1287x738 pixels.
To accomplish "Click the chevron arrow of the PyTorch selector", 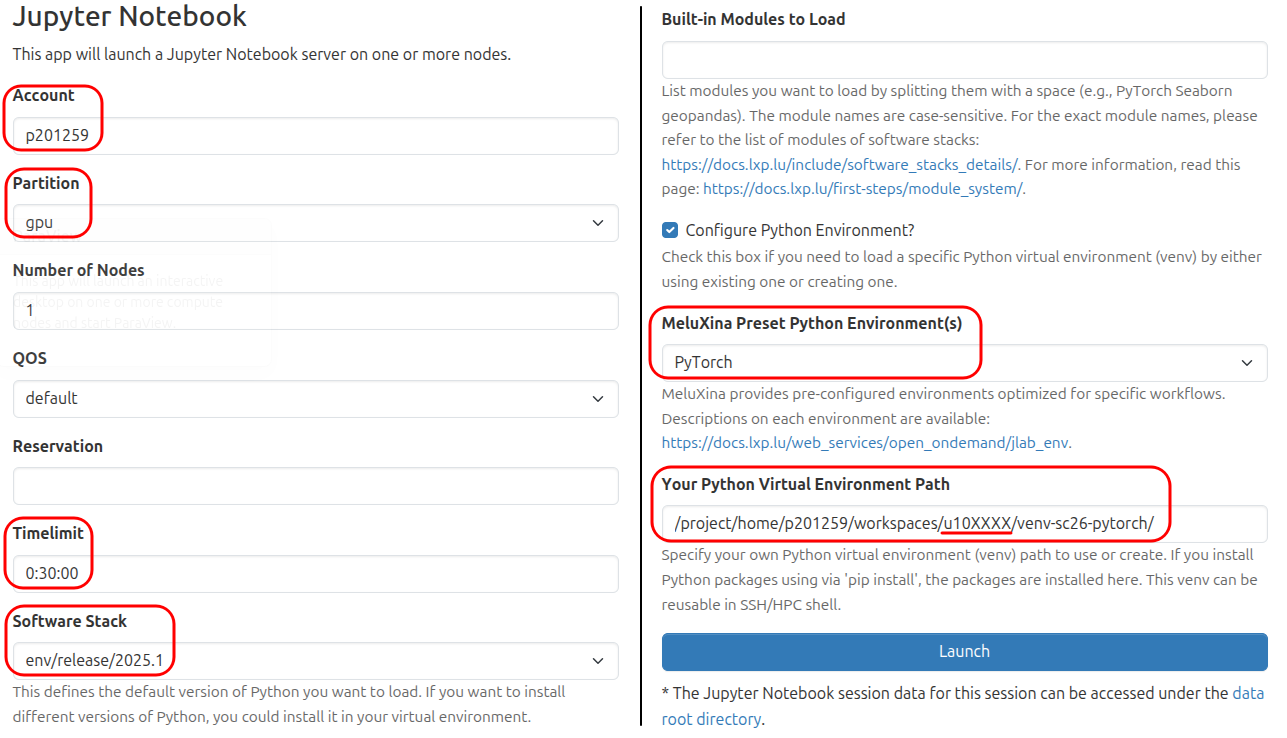I will point(1247,363).
